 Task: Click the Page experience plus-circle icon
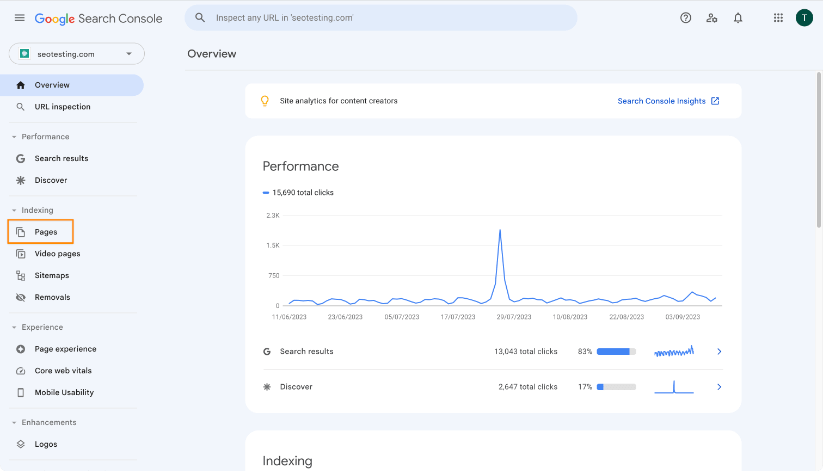[20, 349]
